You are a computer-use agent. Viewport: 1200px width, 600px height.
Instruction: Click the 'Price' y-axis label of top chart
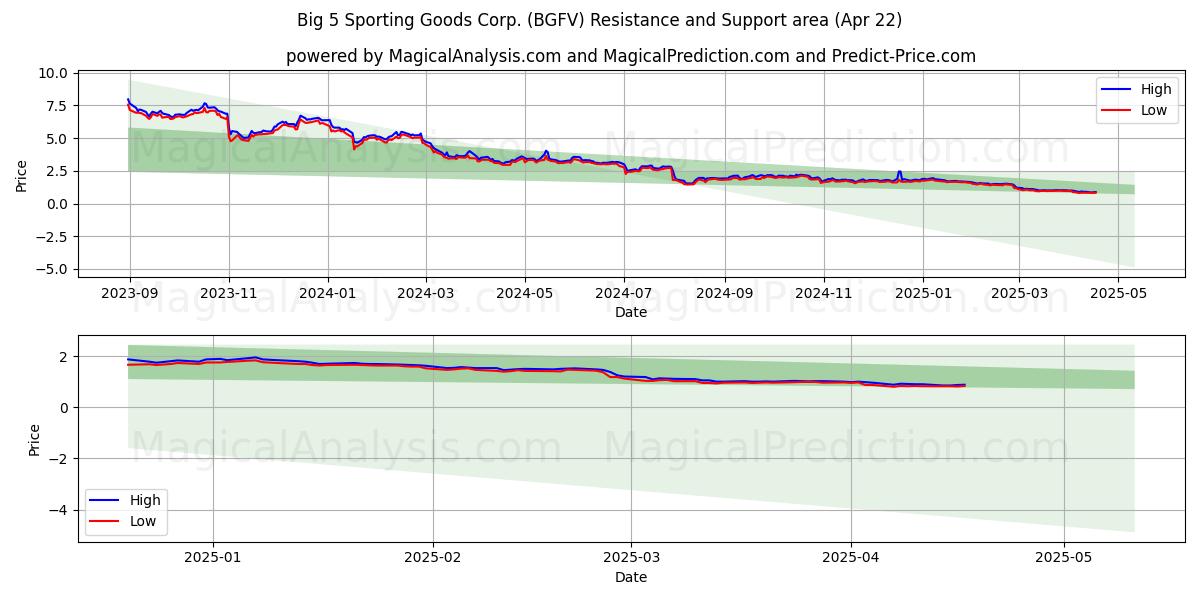pos(21,175)
